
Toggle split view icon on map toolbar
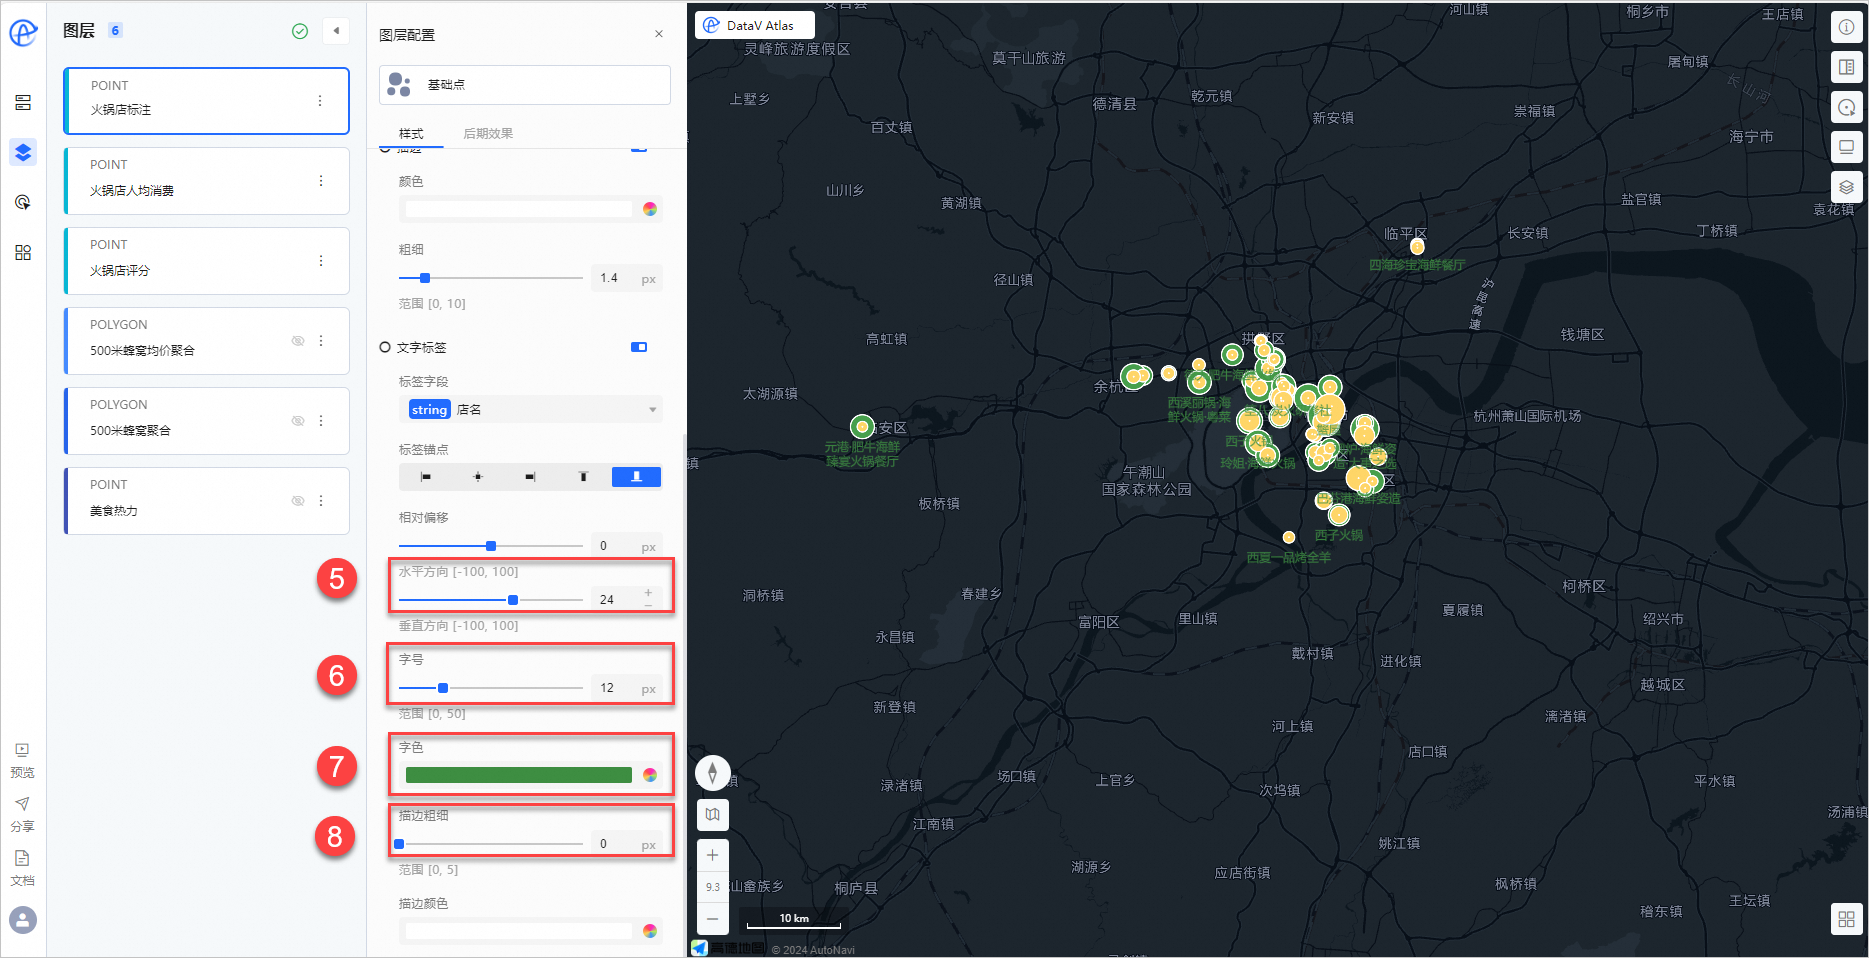coord(1846,67)
